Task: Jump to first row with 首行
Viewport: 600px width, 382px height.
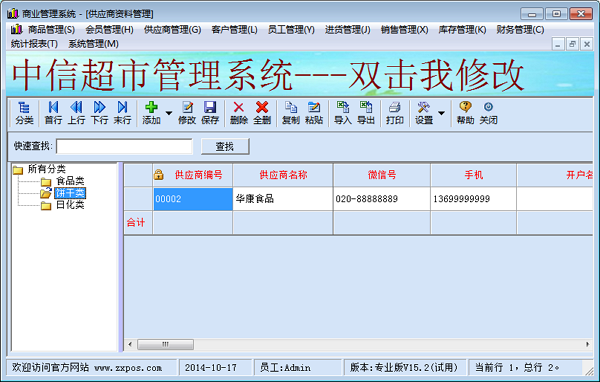Action: point(53,113)
